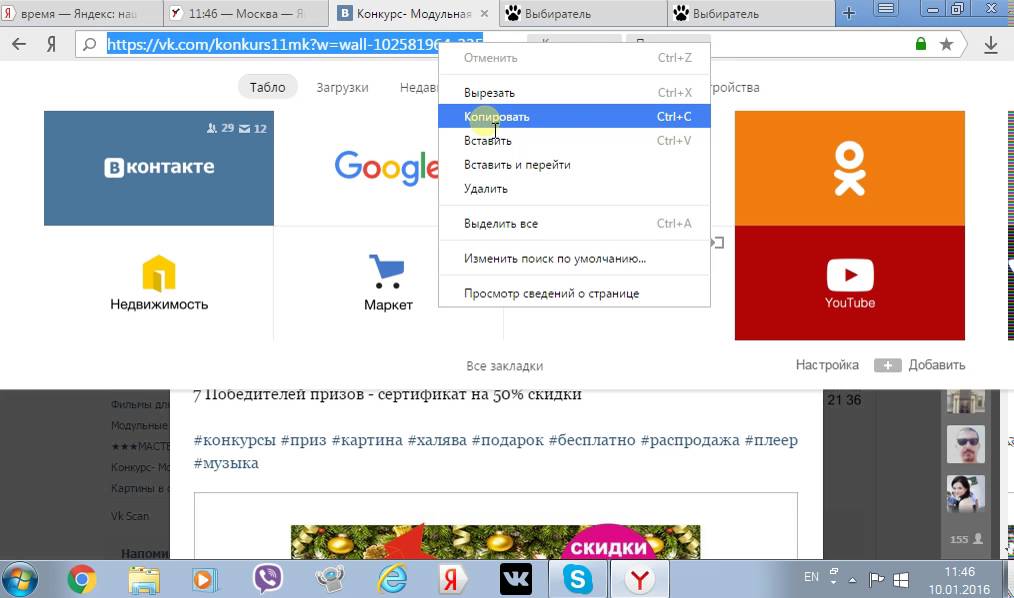Open the media player taskbar icon
Screen dimensions: 1014x598
205,579
